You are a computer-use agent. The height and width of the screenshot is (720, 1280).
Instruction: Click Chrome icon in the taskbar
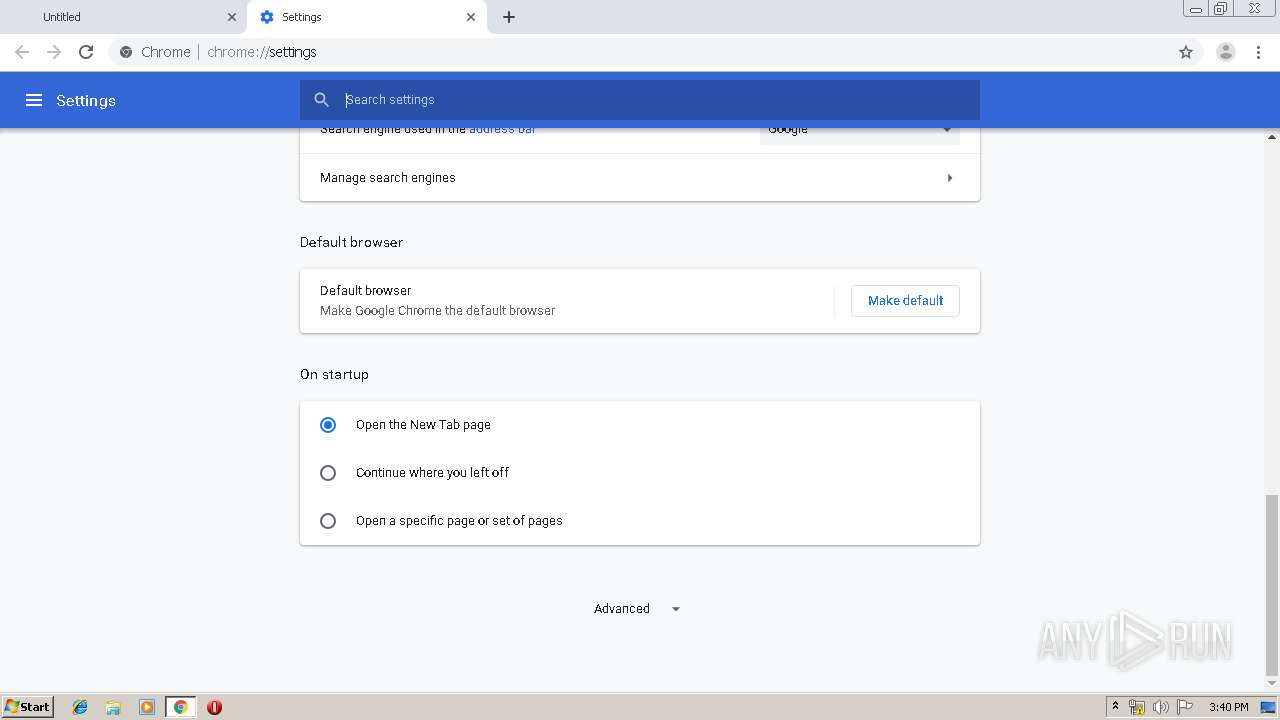180,707
